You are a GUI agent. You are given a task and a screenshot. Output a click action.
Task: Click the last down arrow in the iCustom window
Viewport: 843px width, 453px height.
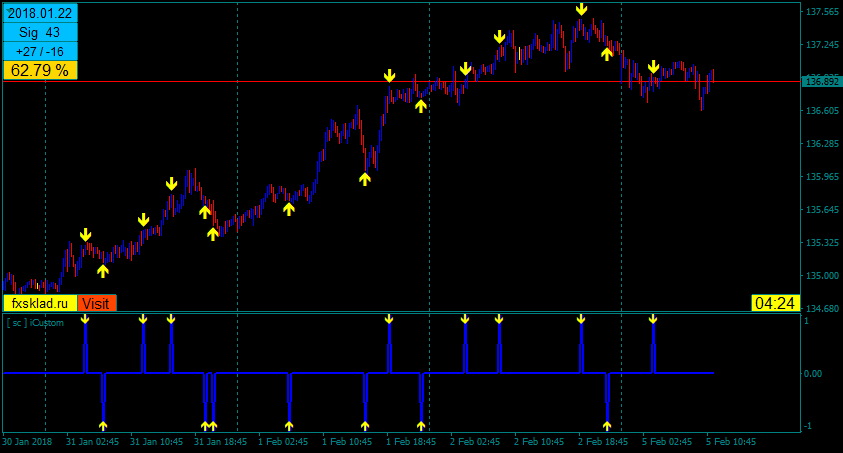click(653, 319)
